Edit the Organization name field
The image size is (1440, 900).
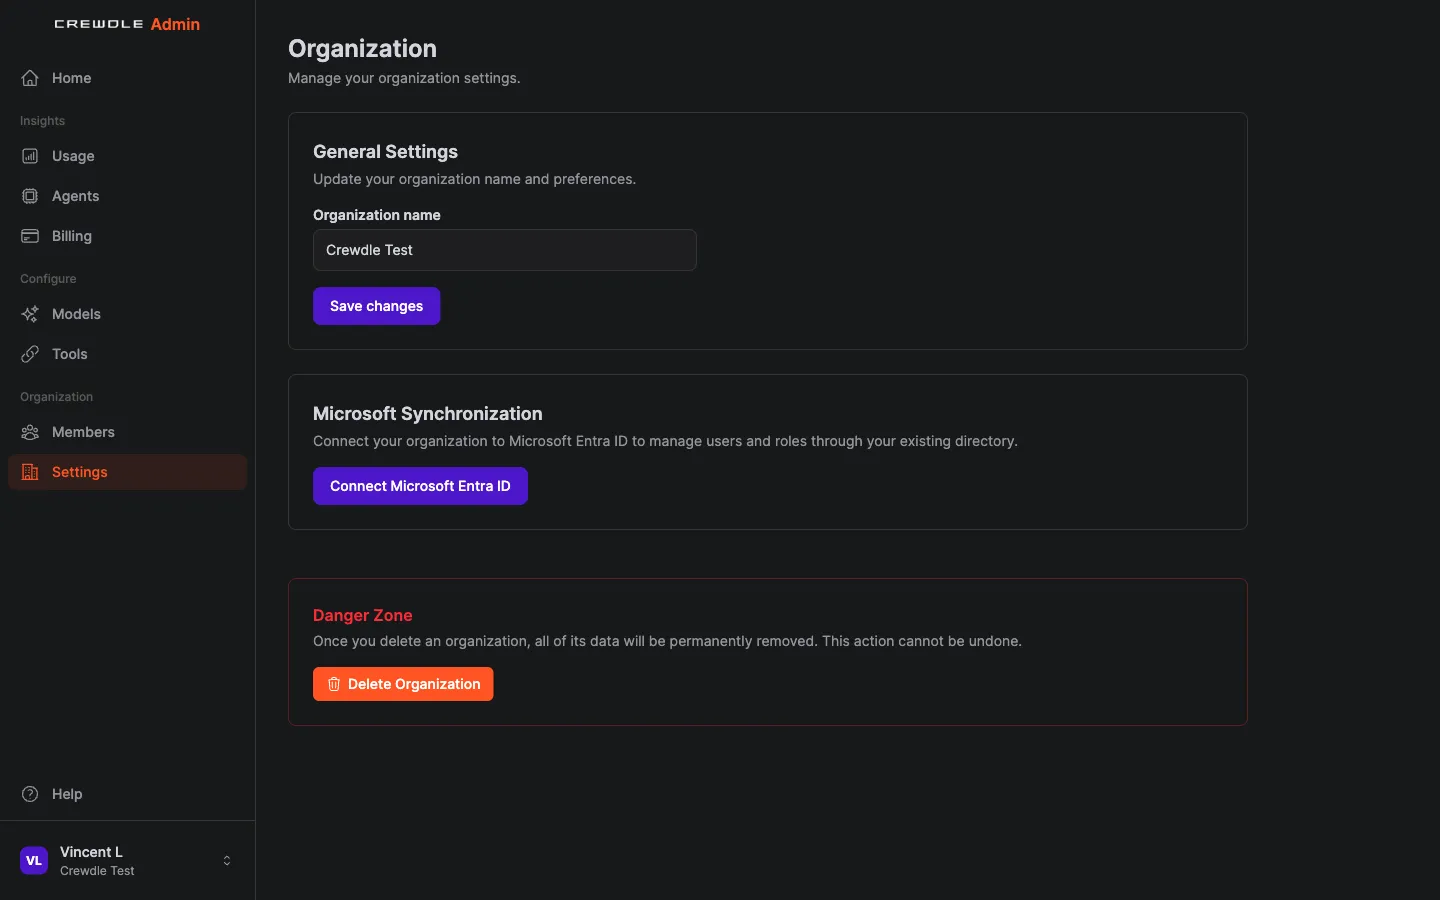tap(504, 250)
